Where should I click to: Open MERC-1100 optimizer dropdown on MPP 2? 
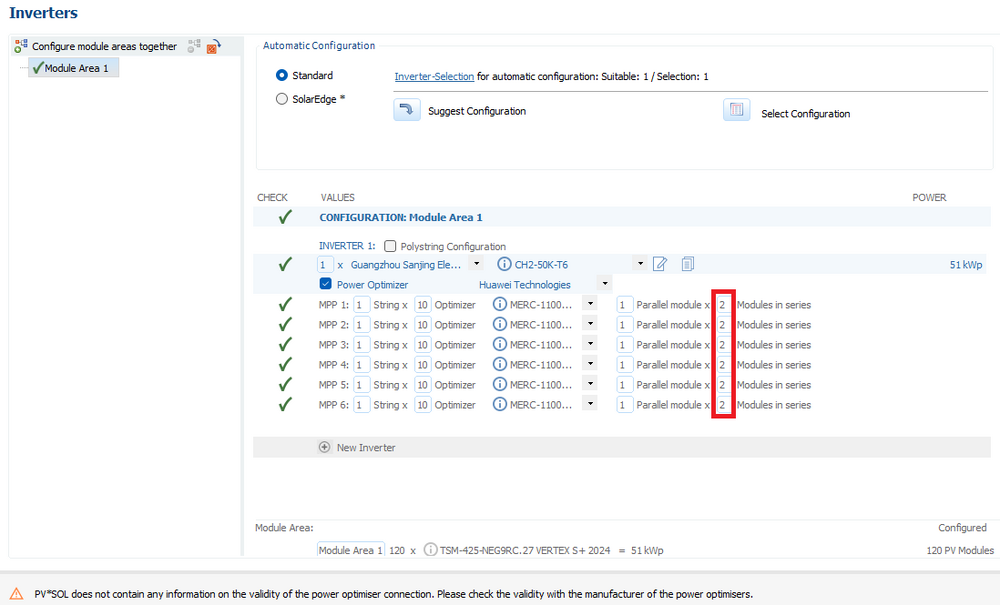coord(591,324)
